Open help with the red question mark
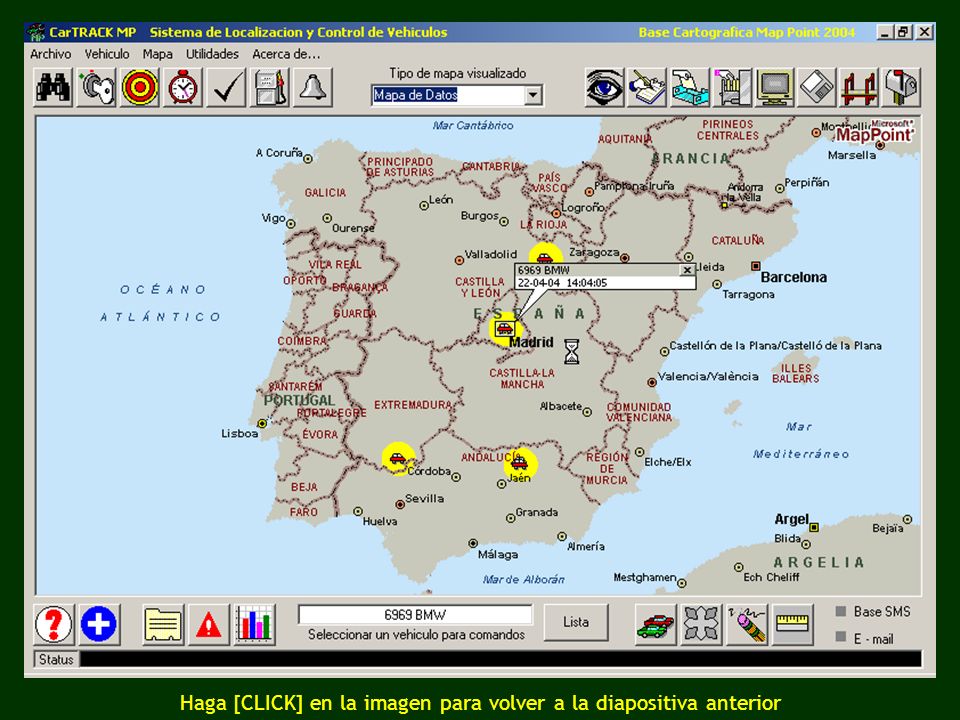The image size is (960, 720). tap(54, 624)
